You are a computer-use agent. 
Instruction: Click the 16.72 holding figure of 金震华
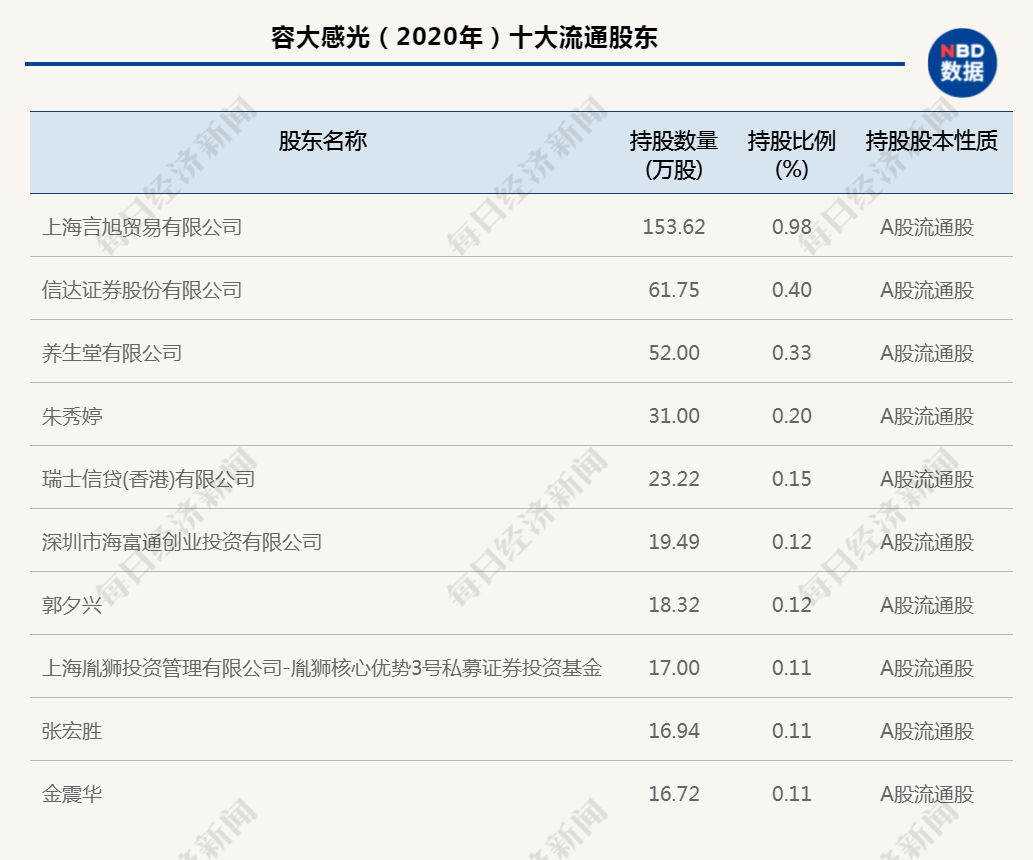pos(672,794)
